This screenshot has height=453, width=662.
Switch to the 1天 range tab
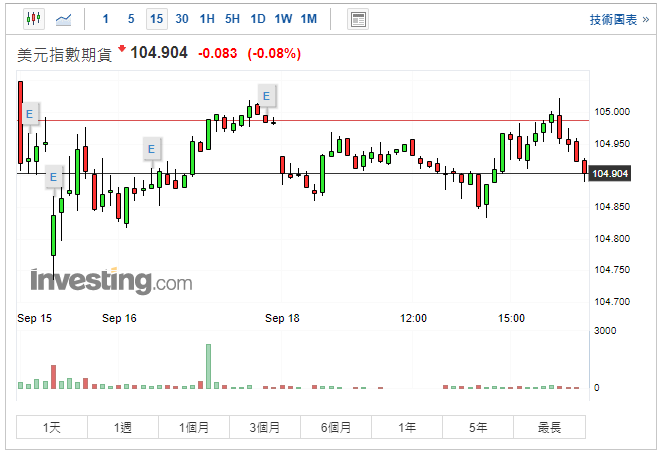52,427
